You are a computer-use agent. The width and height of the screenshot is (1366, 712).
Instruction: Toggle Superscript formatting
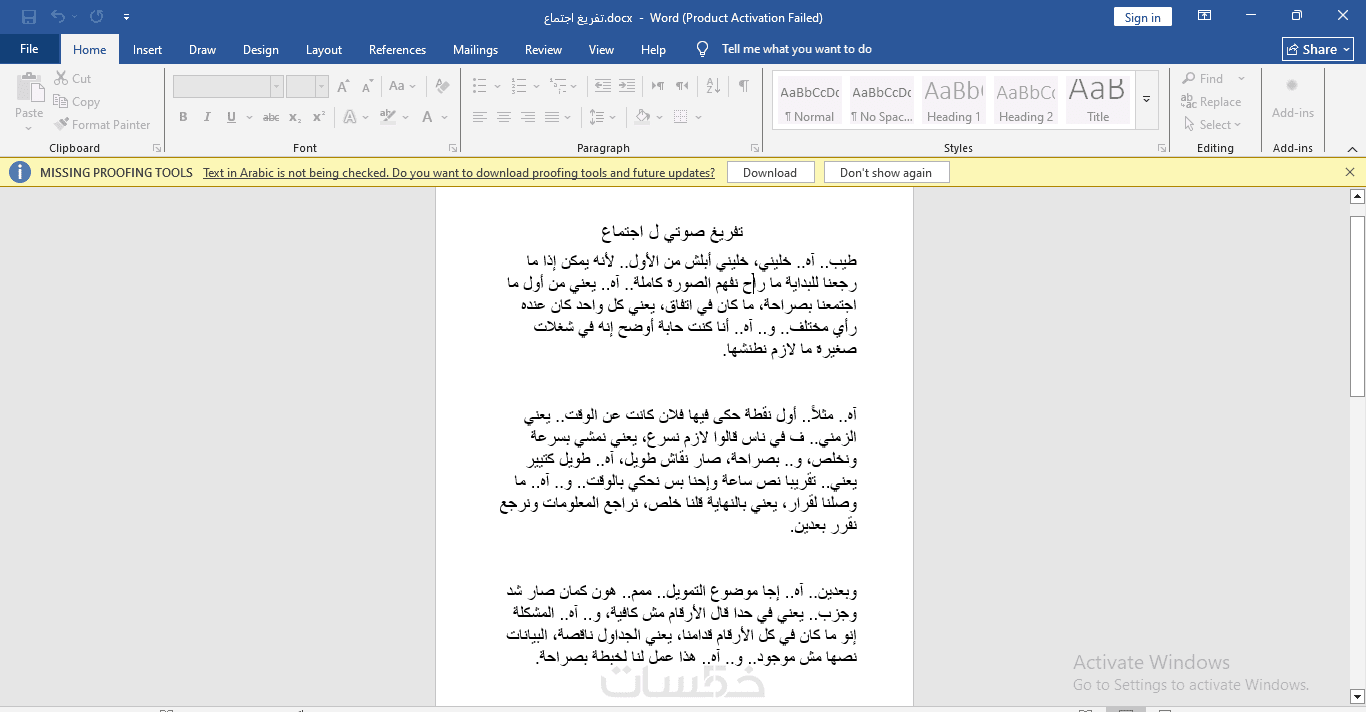coord(319,117)
